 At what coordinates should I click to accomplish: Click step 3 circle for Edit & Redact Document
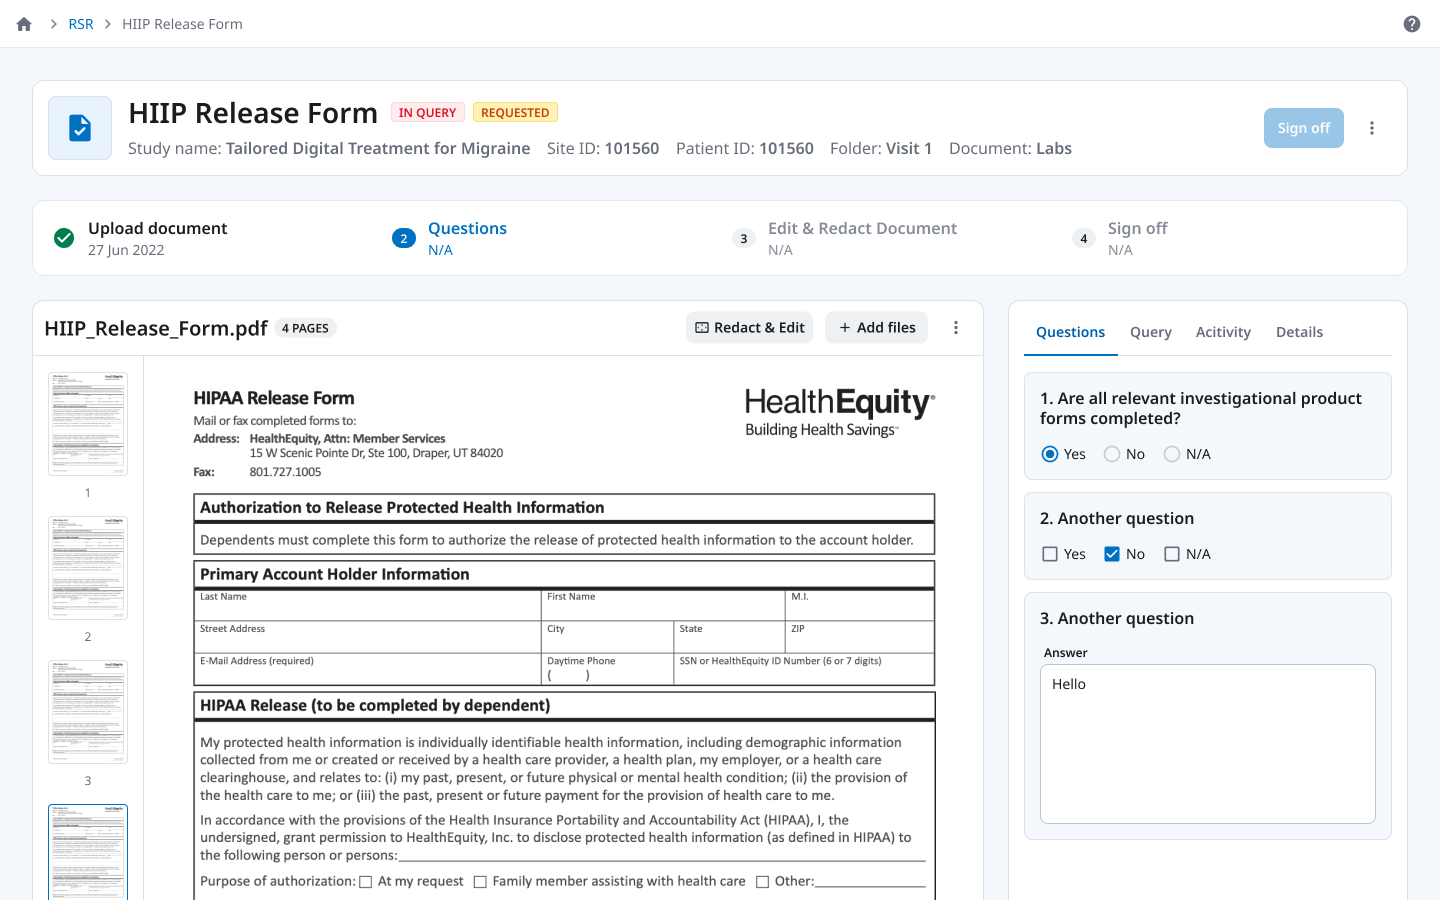[743, 238]
